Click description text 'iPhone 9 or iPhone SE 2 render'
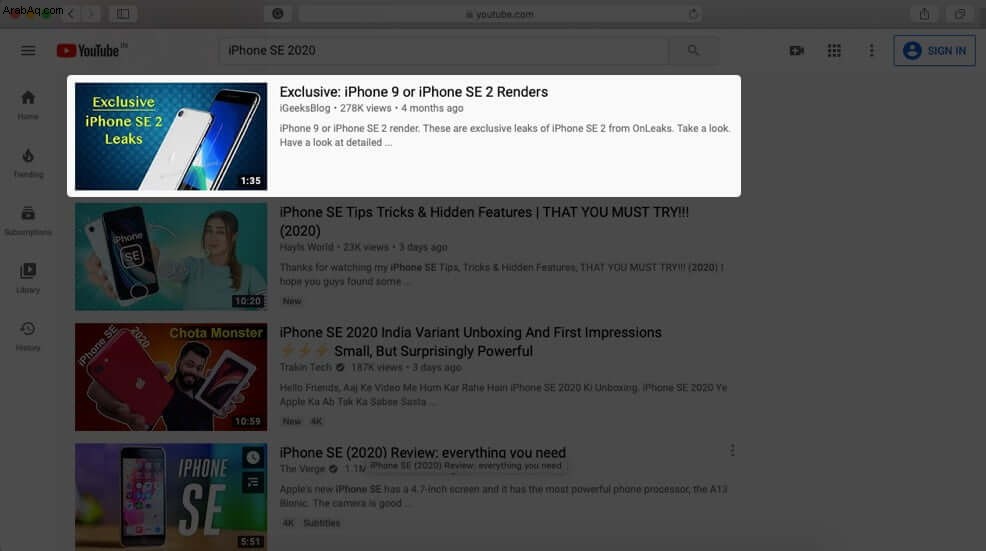986x551 pixels. [349, 128]
